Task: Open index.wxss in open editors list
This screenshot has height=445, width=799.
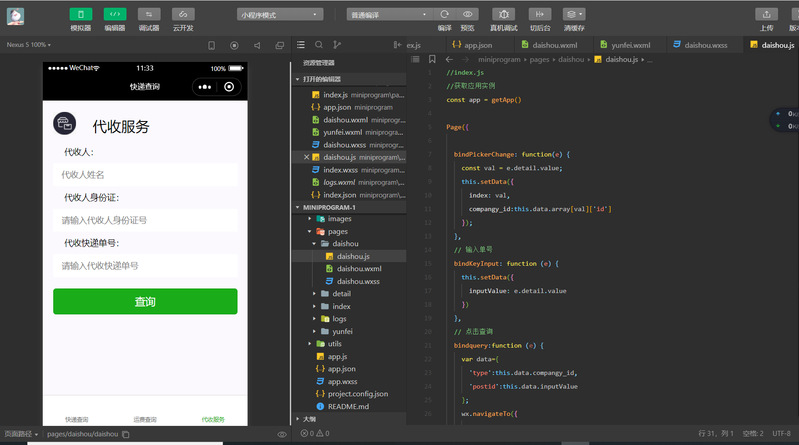Action: 350,170
